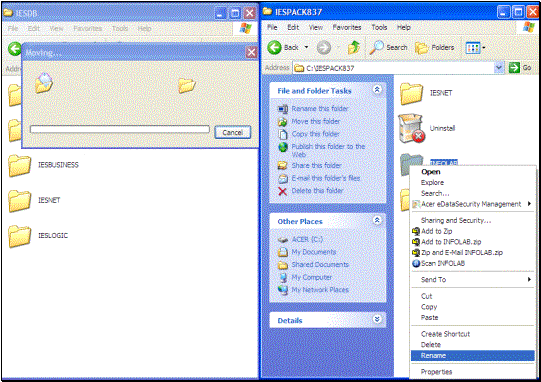The width and height of the screenshot is (541, 382).
Task: Select the IESNET folder in IESPACK837
Action: [411, 93]
